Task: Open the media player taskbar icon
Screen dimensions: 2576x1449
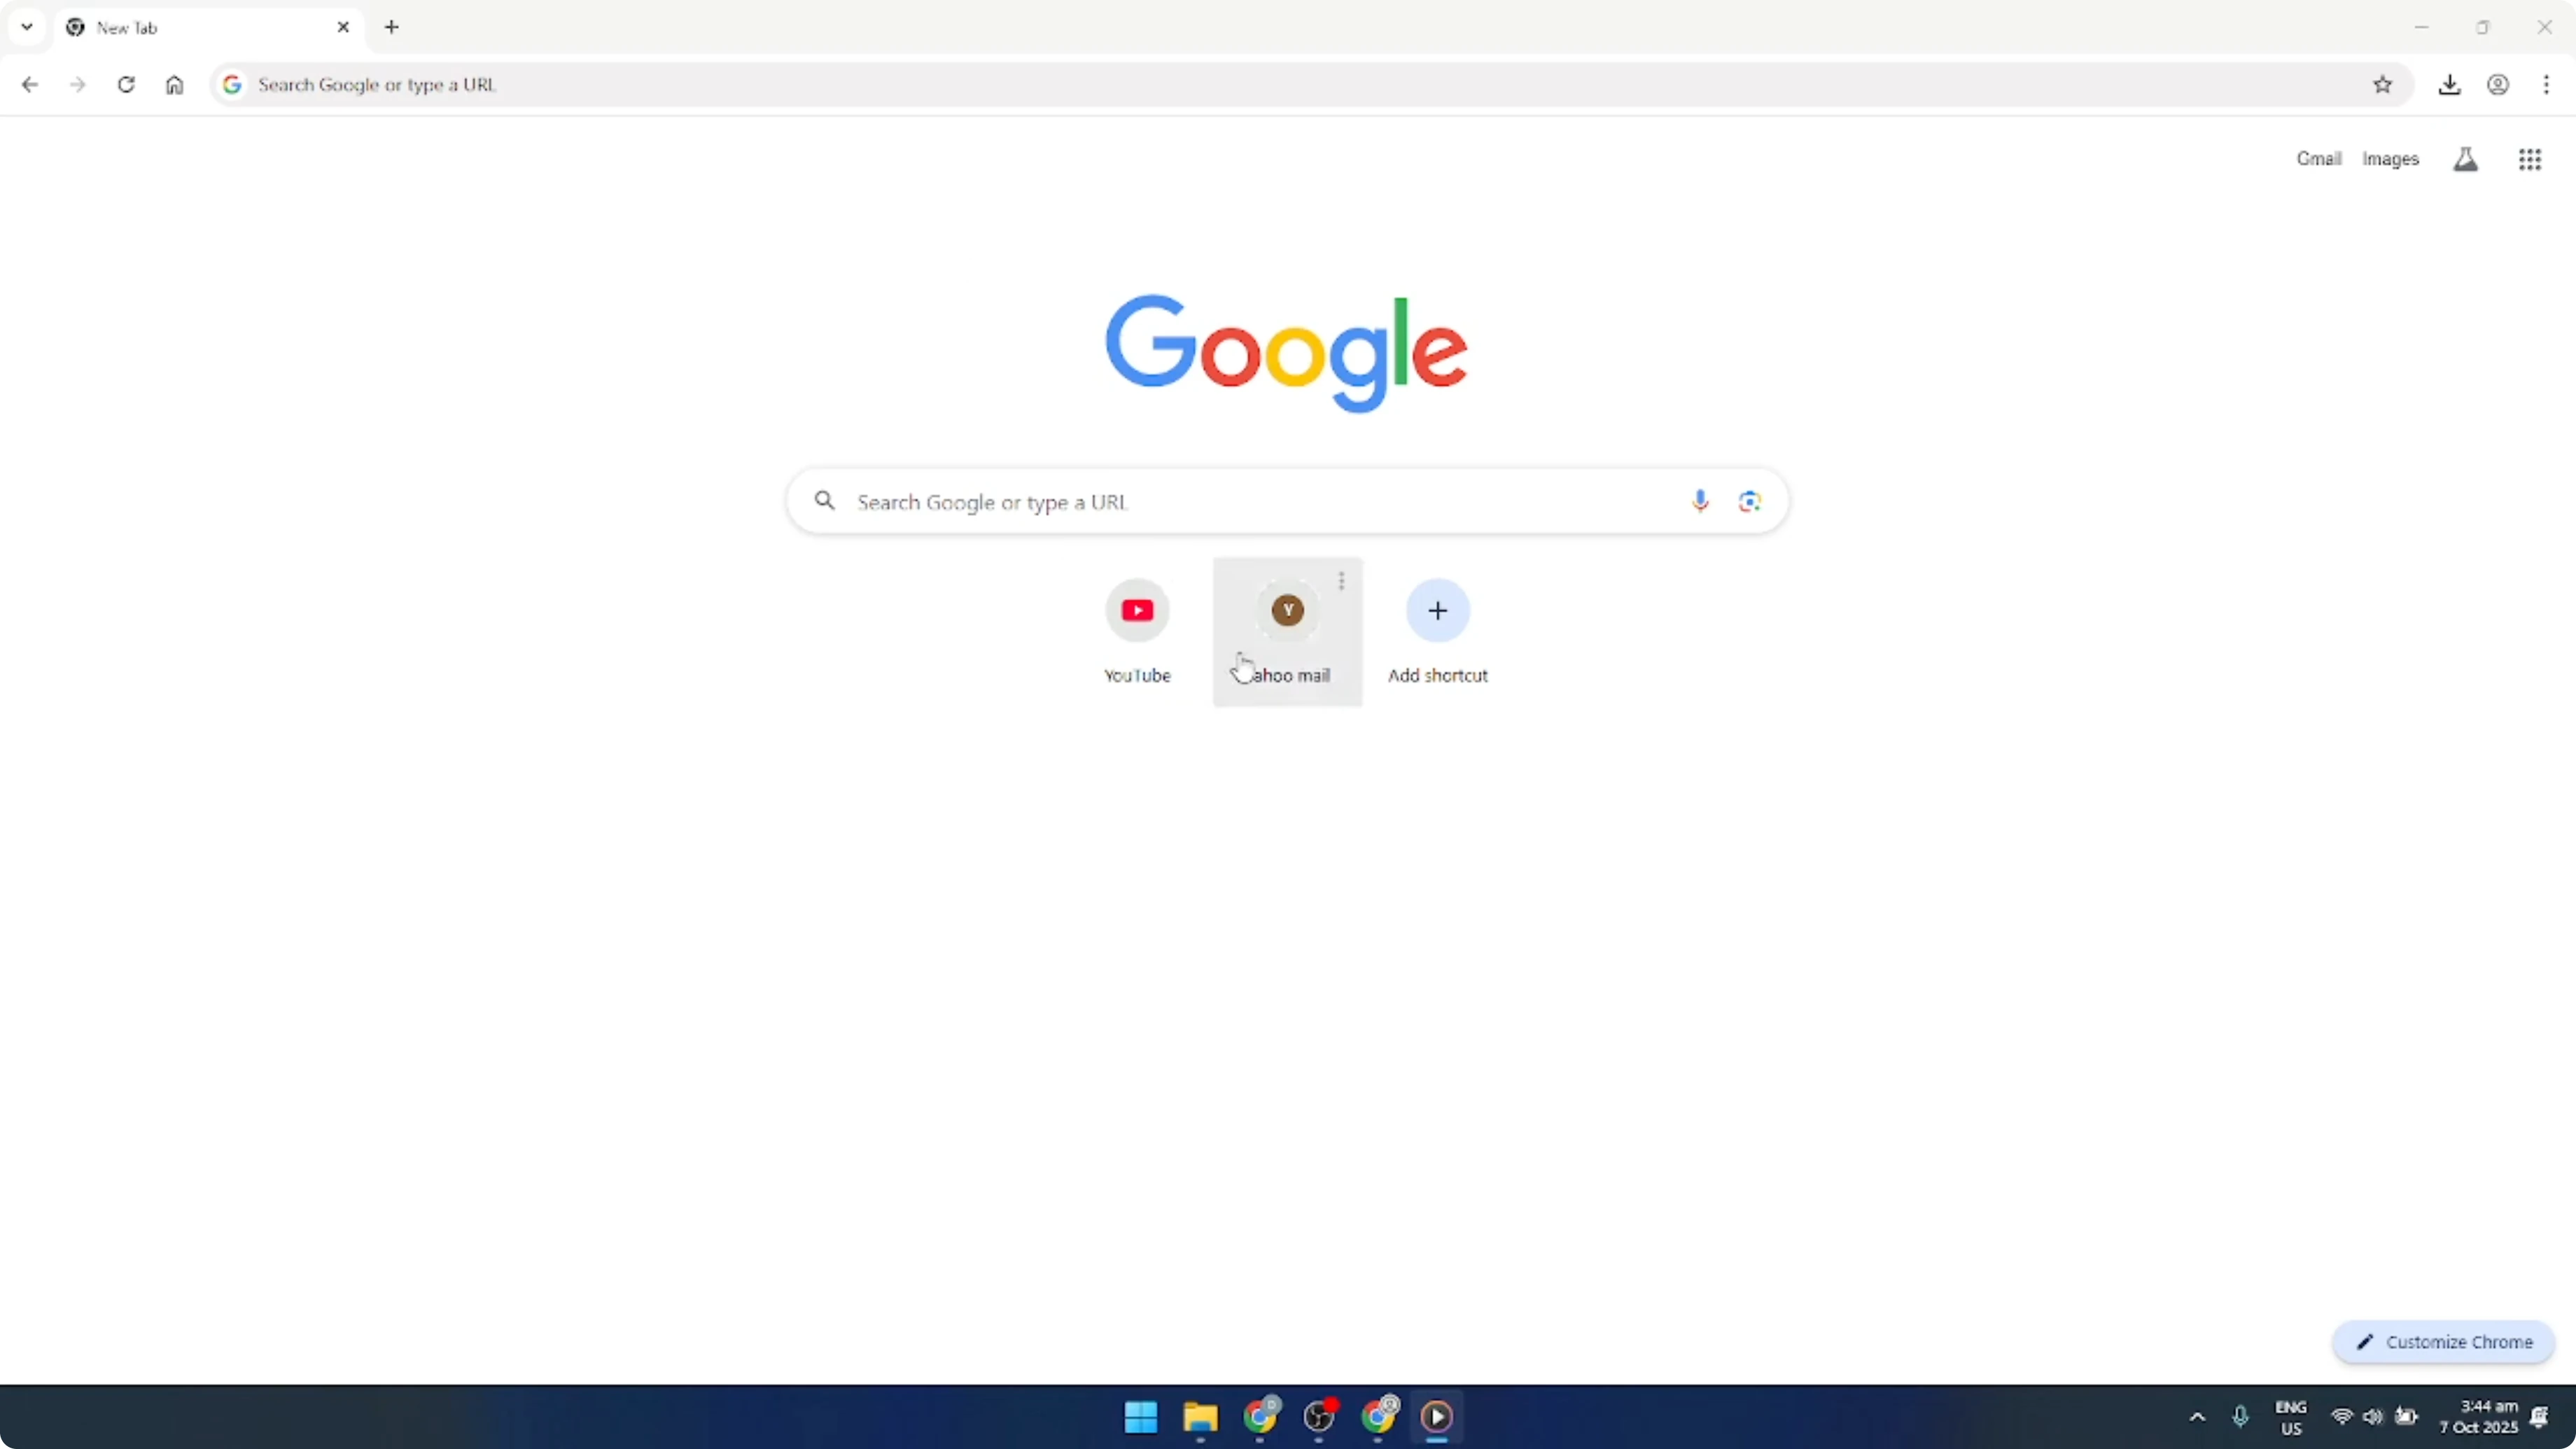Action: coord(1437,1417)
